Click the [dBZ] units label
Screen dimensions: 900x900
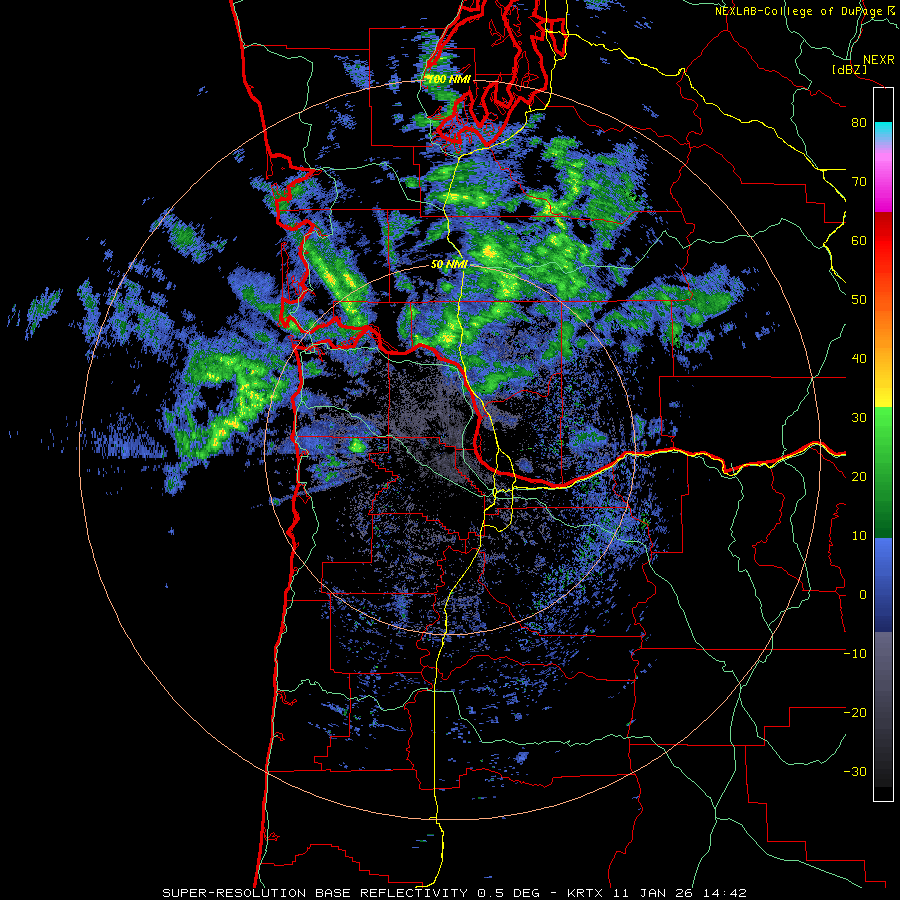coord(850,69)
